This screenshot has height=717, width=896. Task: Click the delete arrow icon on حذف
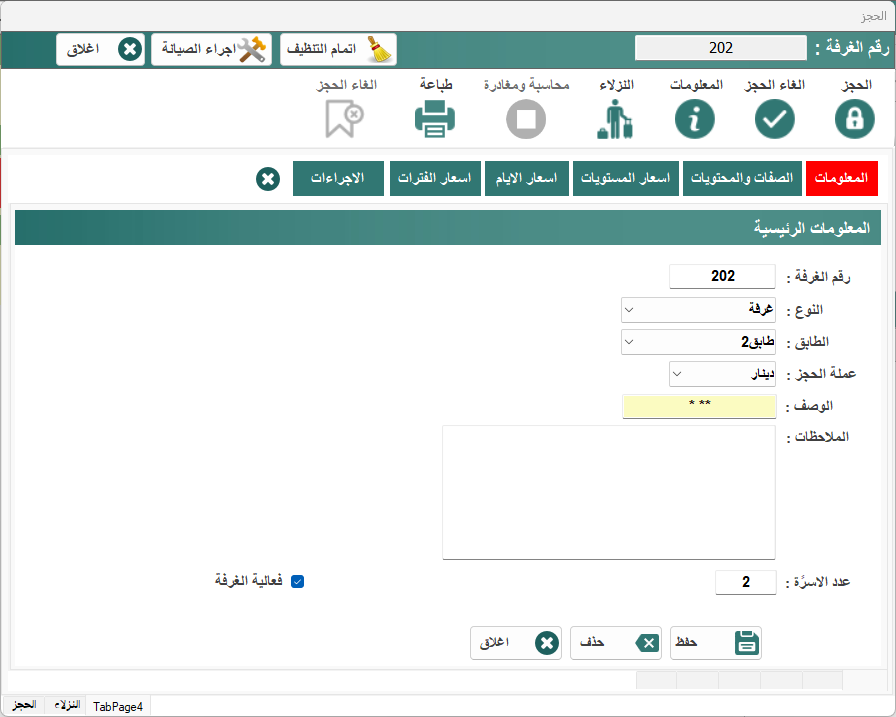point(647,643)
